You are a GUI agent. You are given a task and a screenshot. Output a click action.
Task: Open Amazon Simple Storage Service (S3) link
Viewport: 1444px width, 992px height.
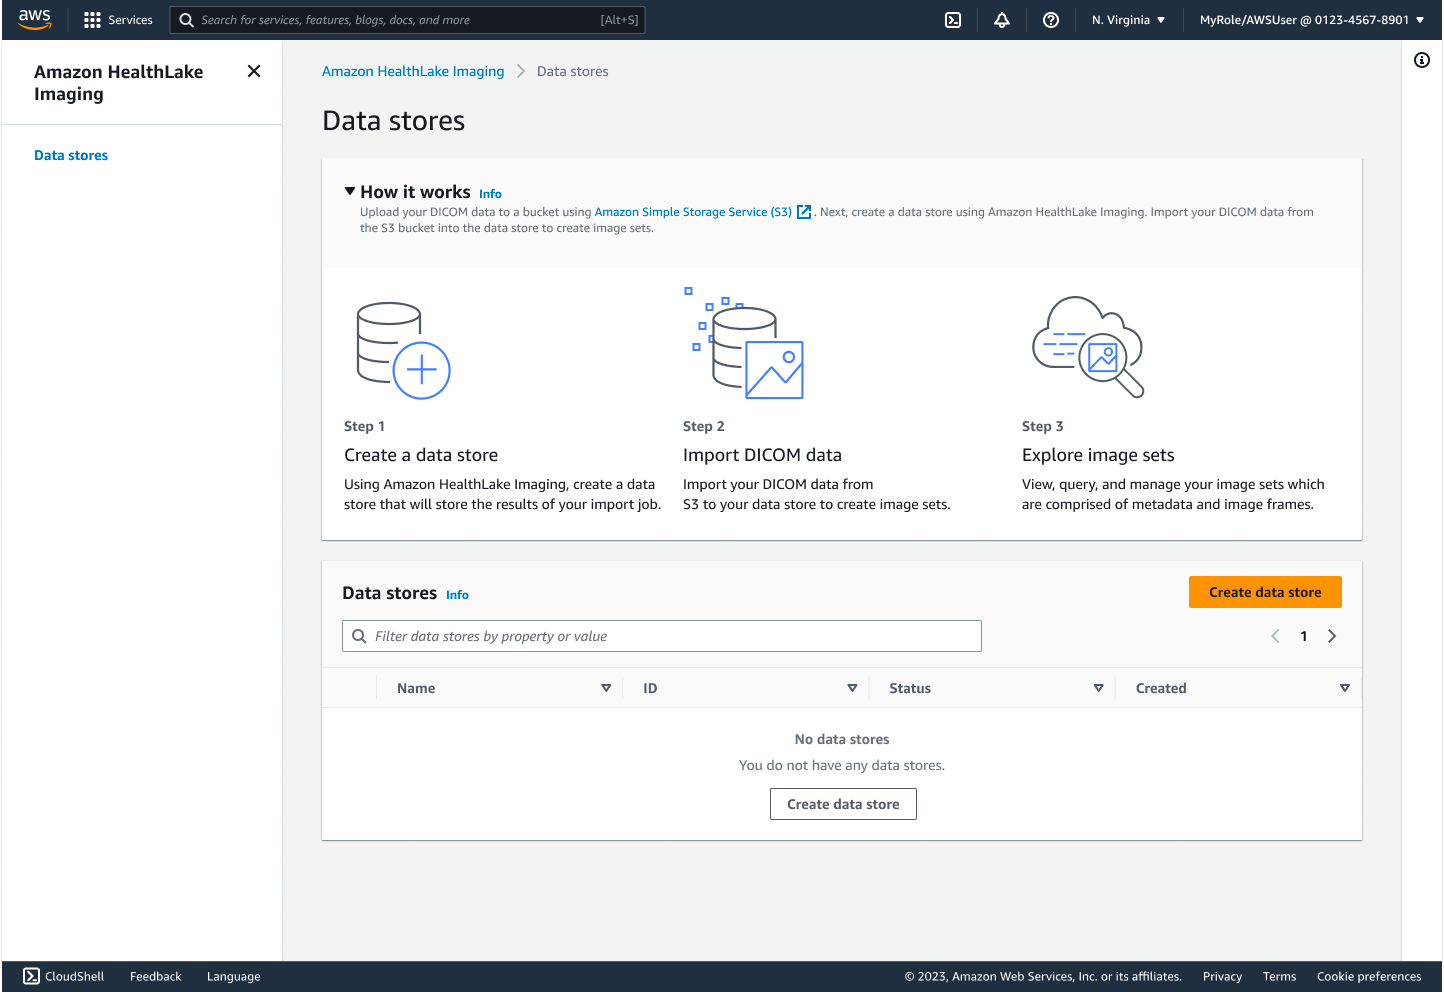(x=693, y=212)
